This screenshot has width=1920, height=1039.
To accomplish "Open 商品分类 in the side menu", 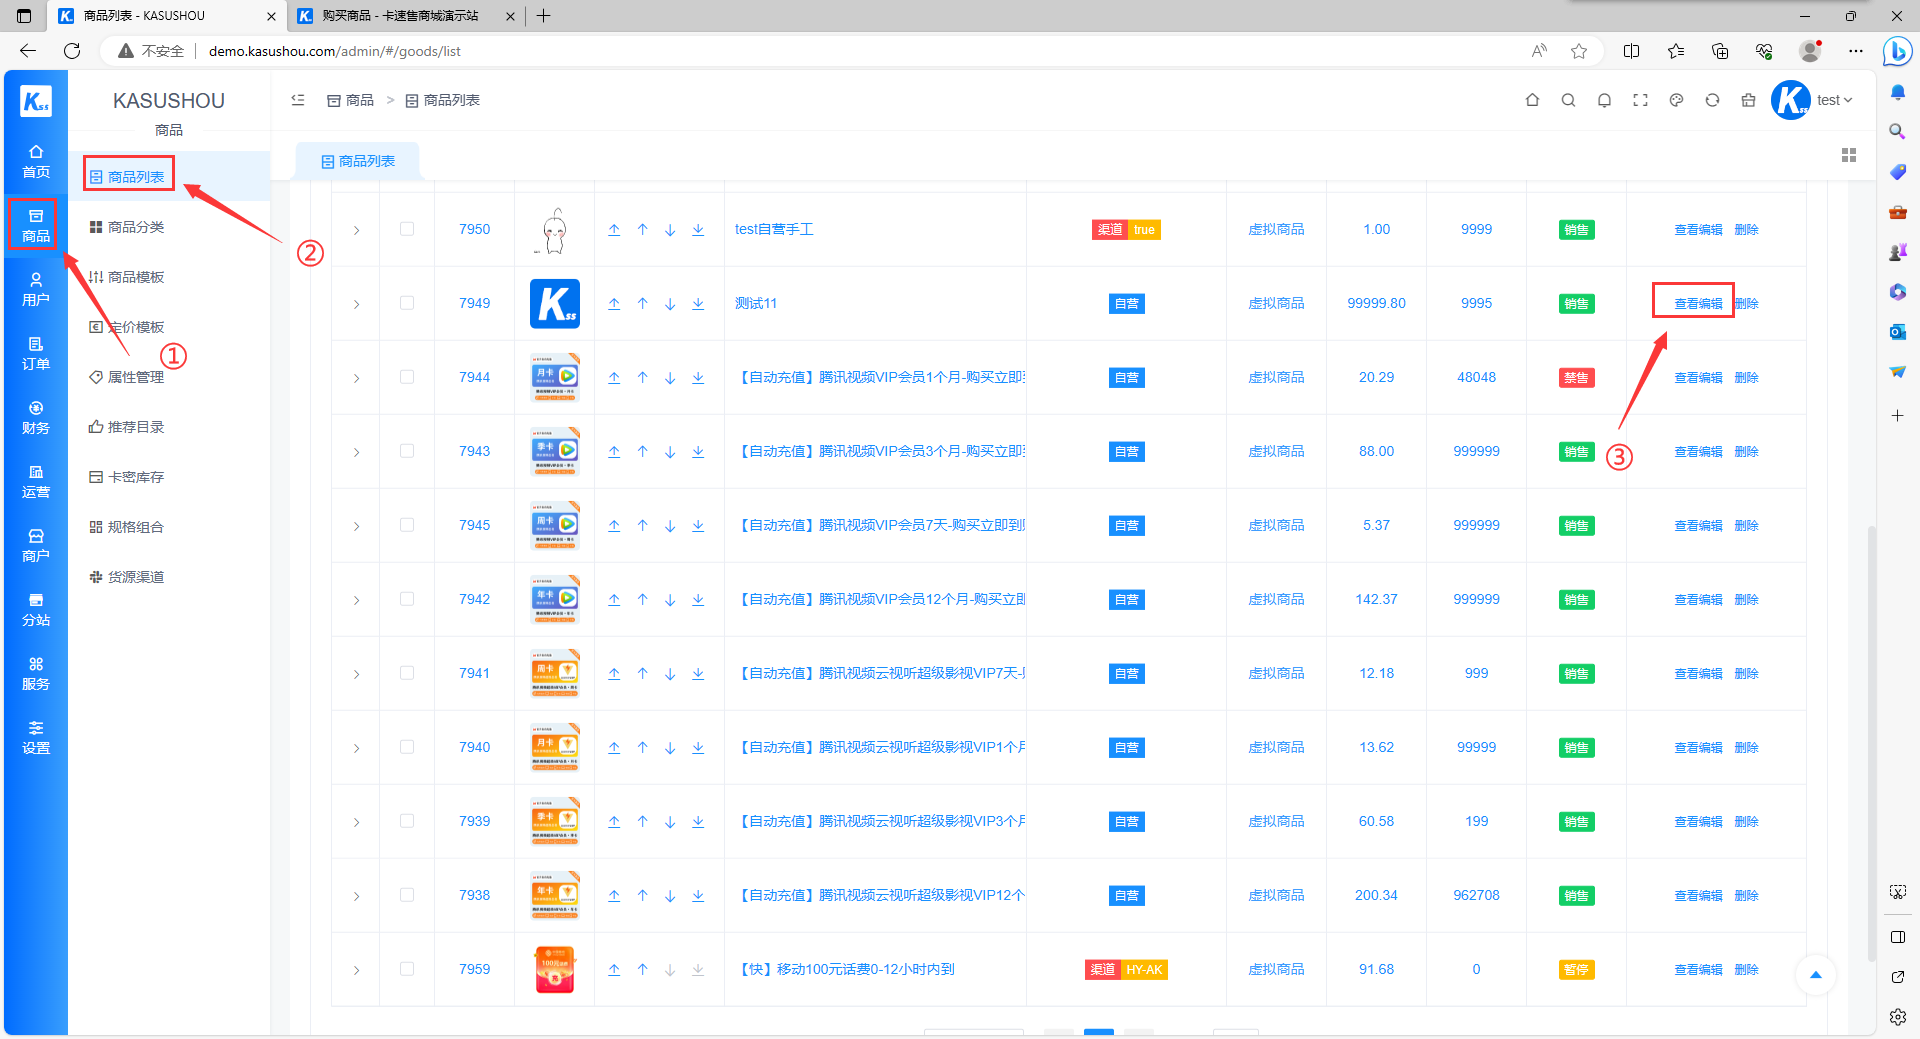I will 136,227.
